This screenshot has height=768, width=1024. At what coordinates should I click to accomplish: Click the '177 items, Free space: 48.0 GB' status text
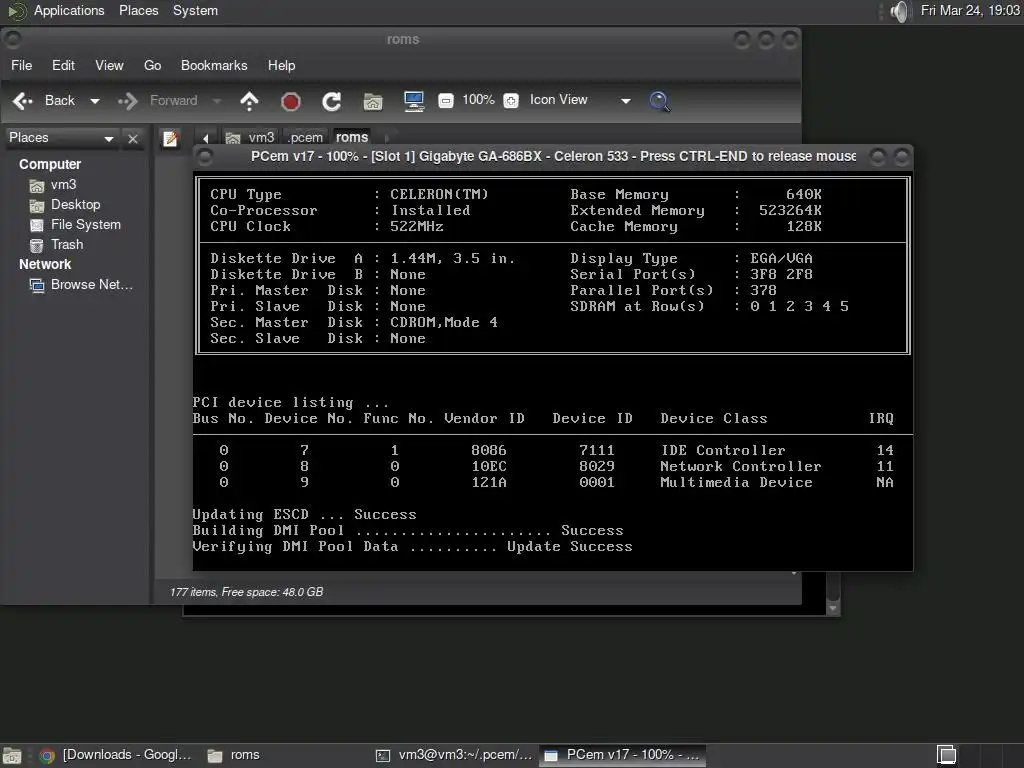click(246, 592)
